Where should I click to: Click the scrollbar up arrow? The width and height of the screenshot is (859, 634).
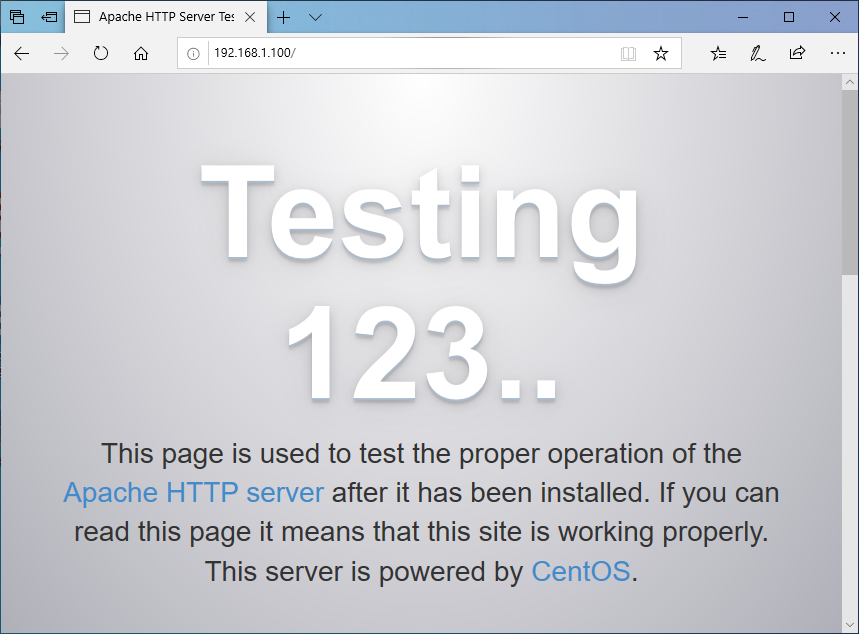(x=850, y=82)
